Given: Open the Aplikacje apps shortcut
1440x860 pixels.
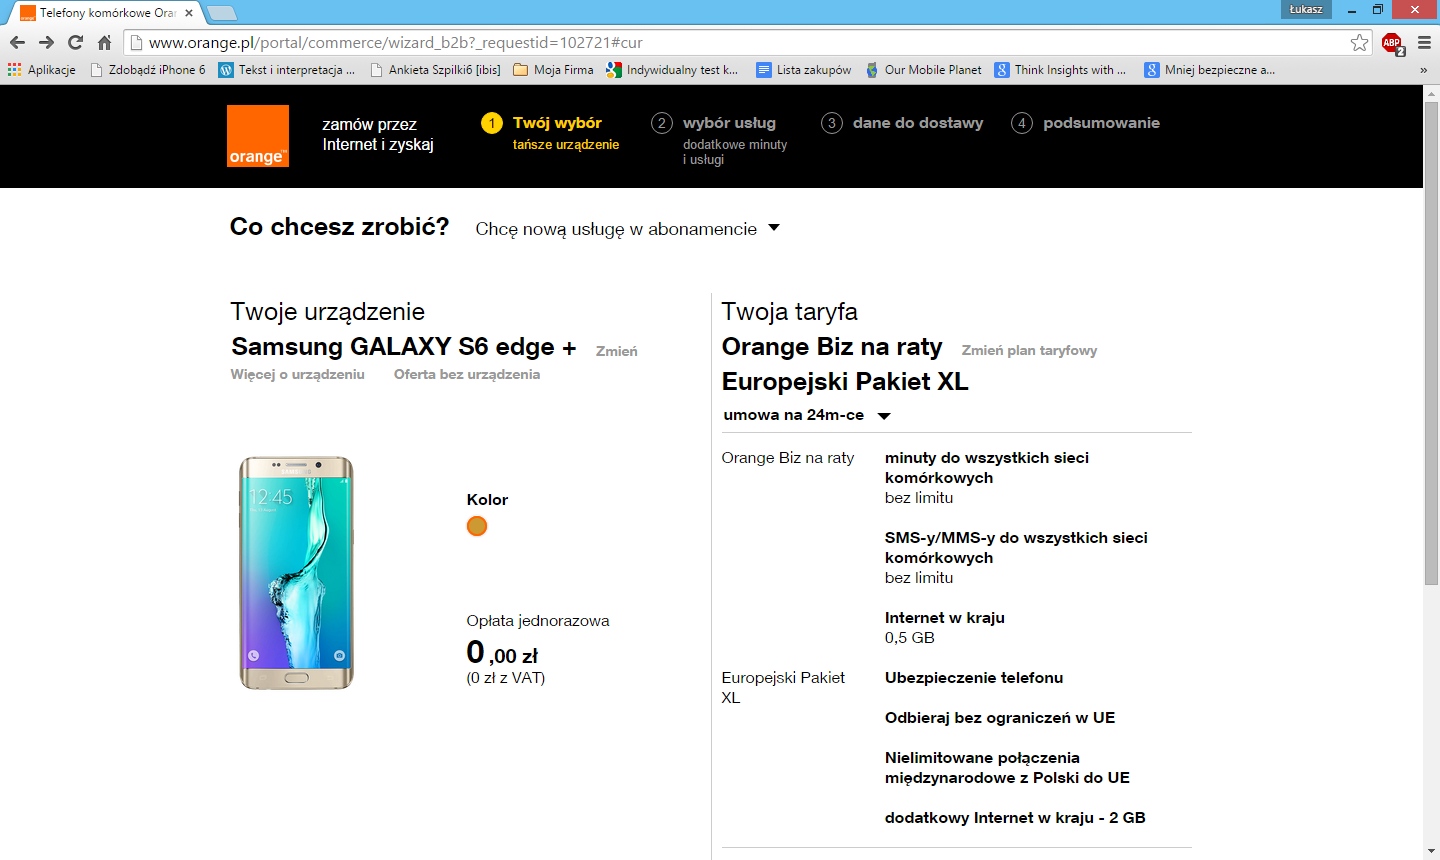Looking at the screenshot, I should pyautogui.click(x=42, y=70).
